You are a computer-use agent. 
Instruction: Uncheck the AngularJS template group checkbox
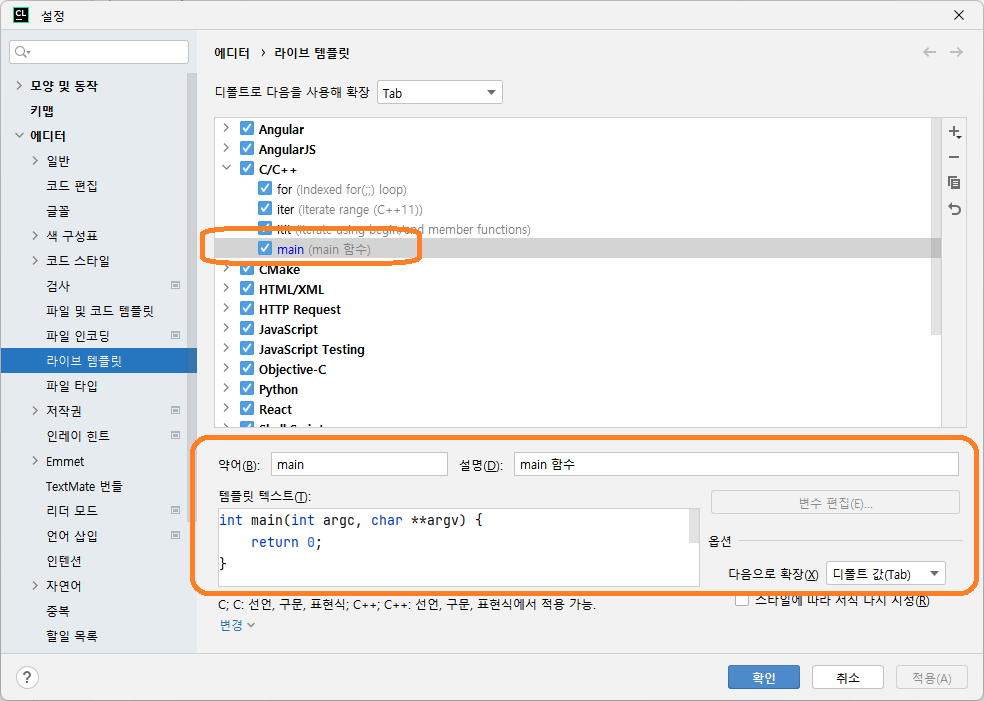click(x=247, y=149)
